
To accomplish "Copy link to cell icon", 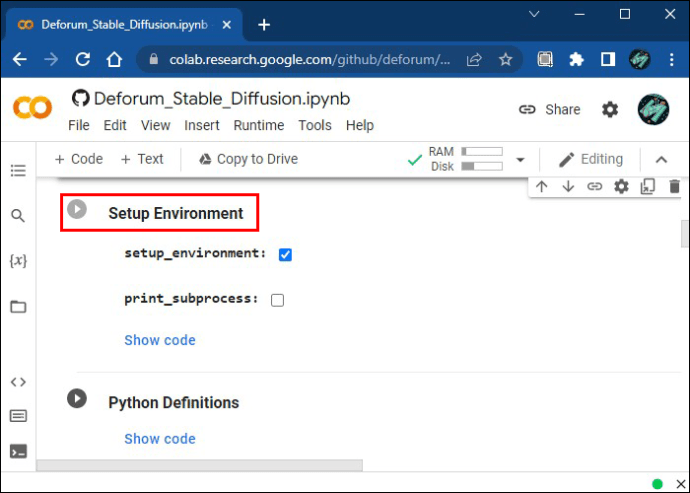I will (x=595, y=187).
